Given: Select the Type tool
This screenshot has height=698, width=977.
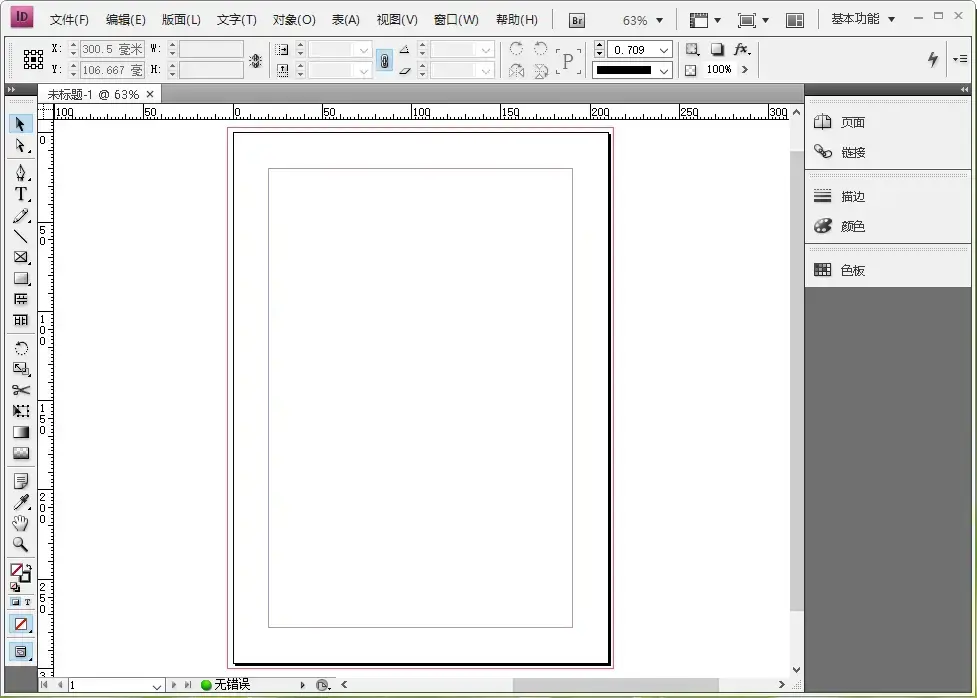Looking at the screenshot, I should (21, 194).
